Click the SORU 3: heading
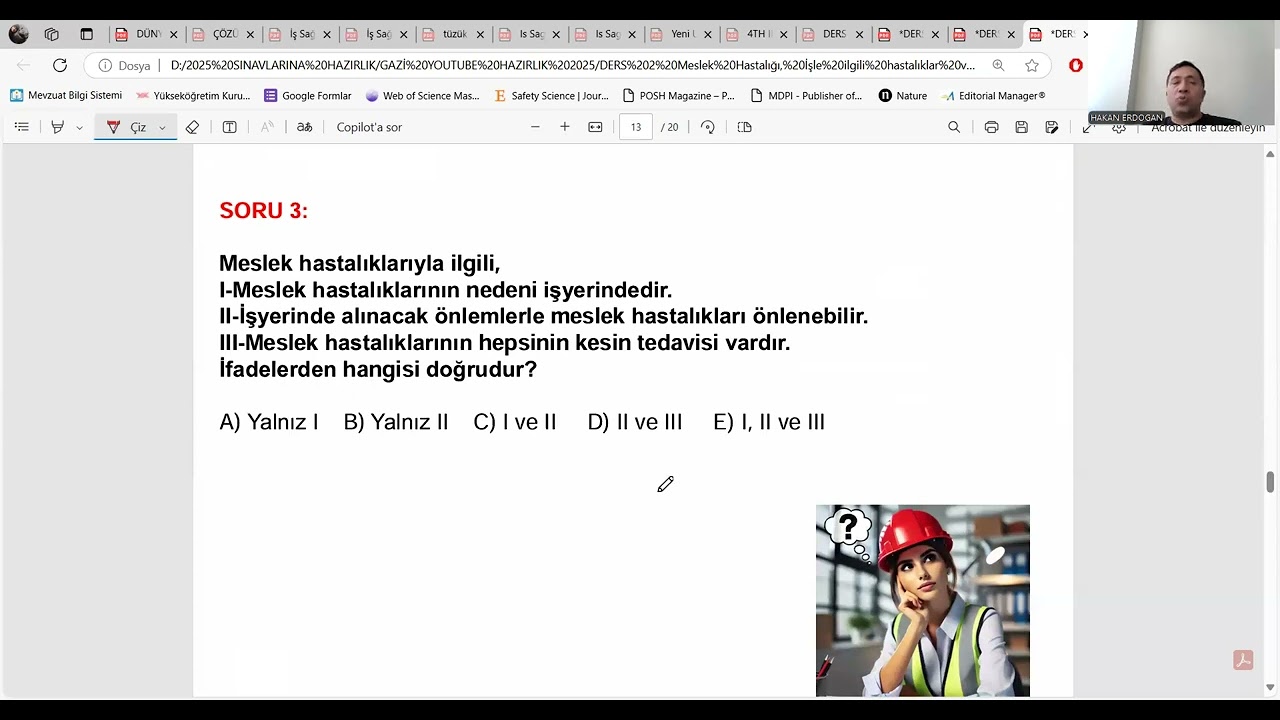The image size is (1280, 720). 264,211
